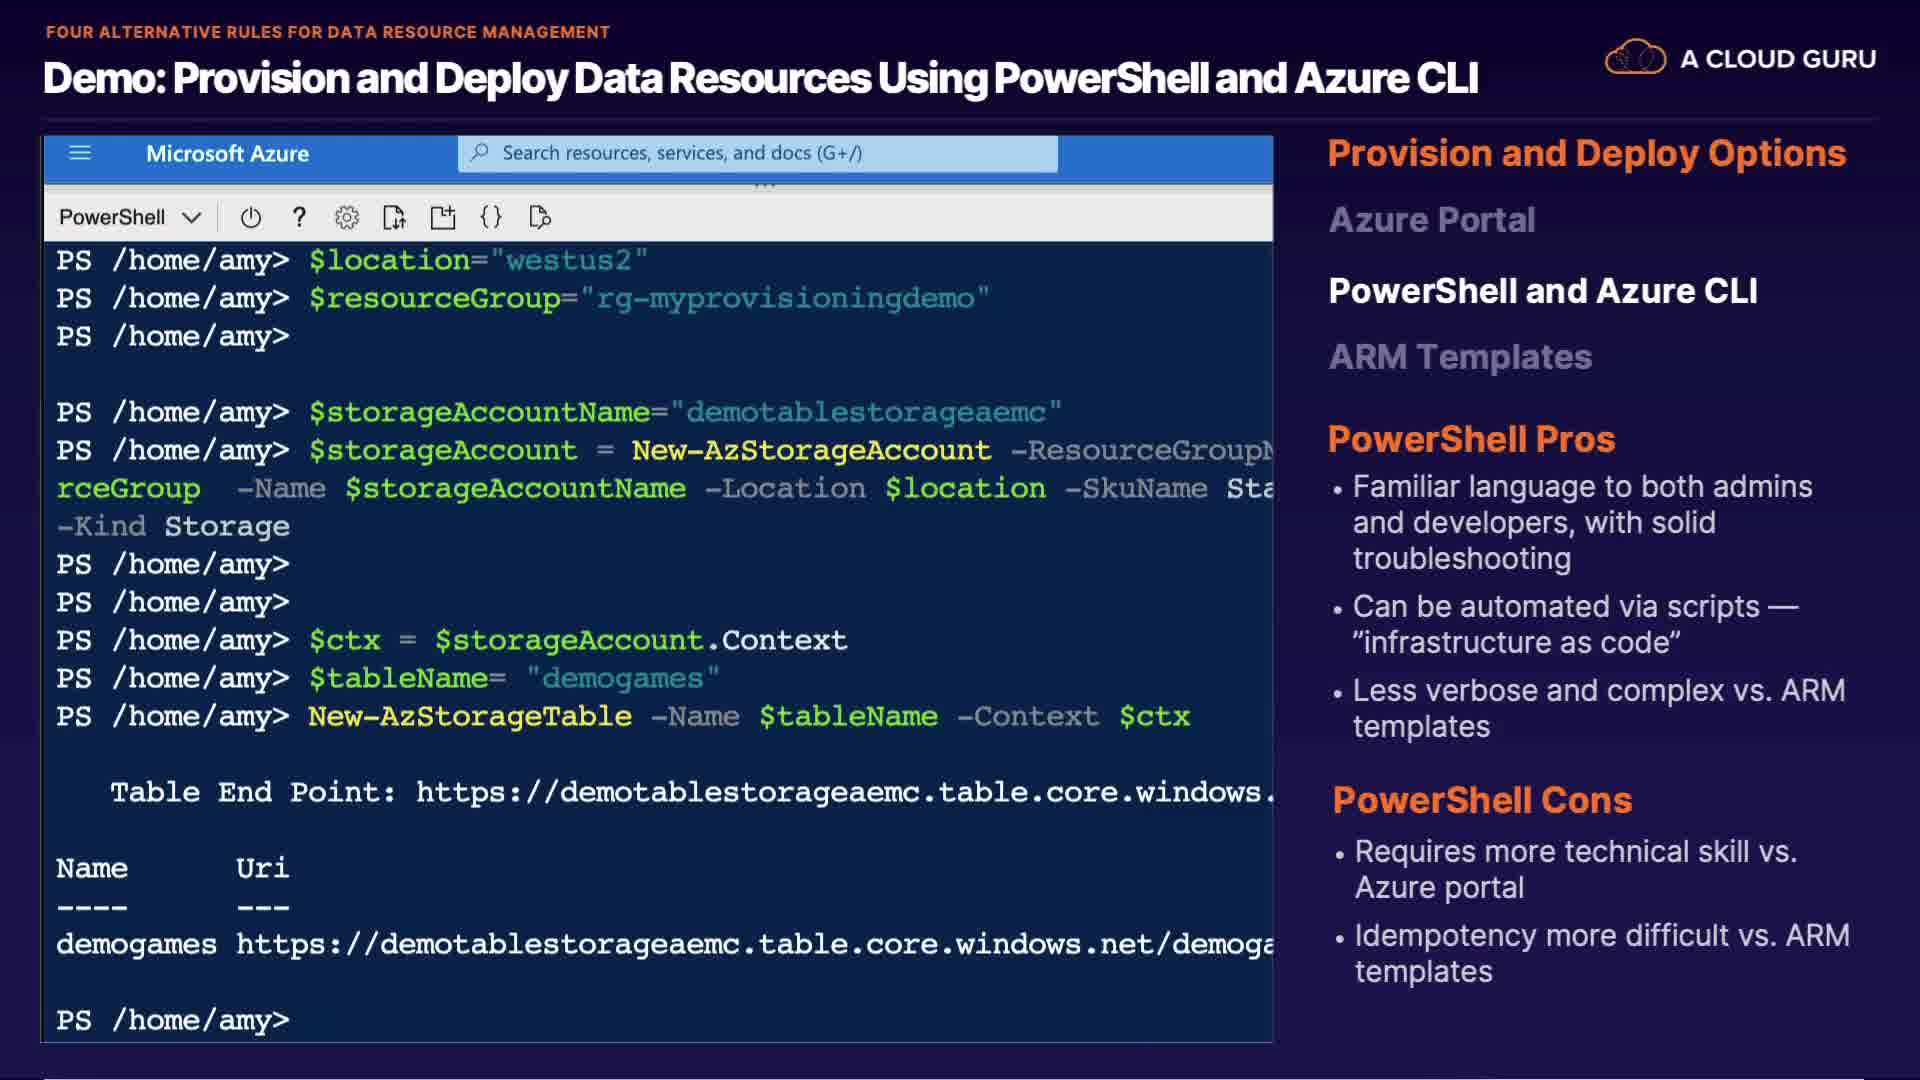The width and height of the screenshot is (1920, 1080).
Task: Select ARM Templates option heading
Action: pyautogui.click(x=1459, y=357)
